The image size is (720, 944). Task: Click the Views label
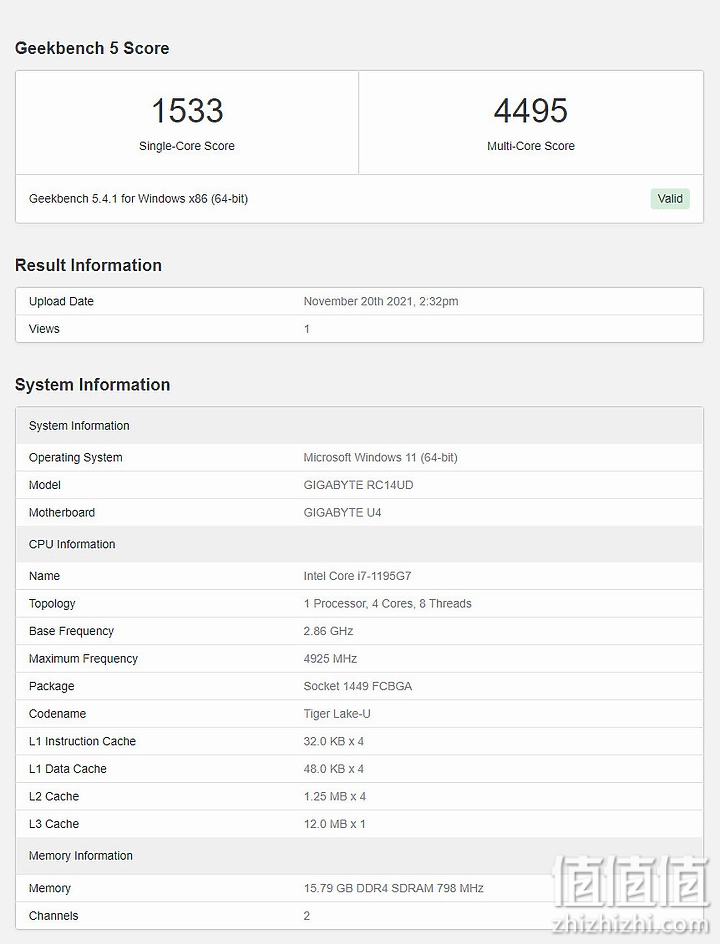click(44, 329)
